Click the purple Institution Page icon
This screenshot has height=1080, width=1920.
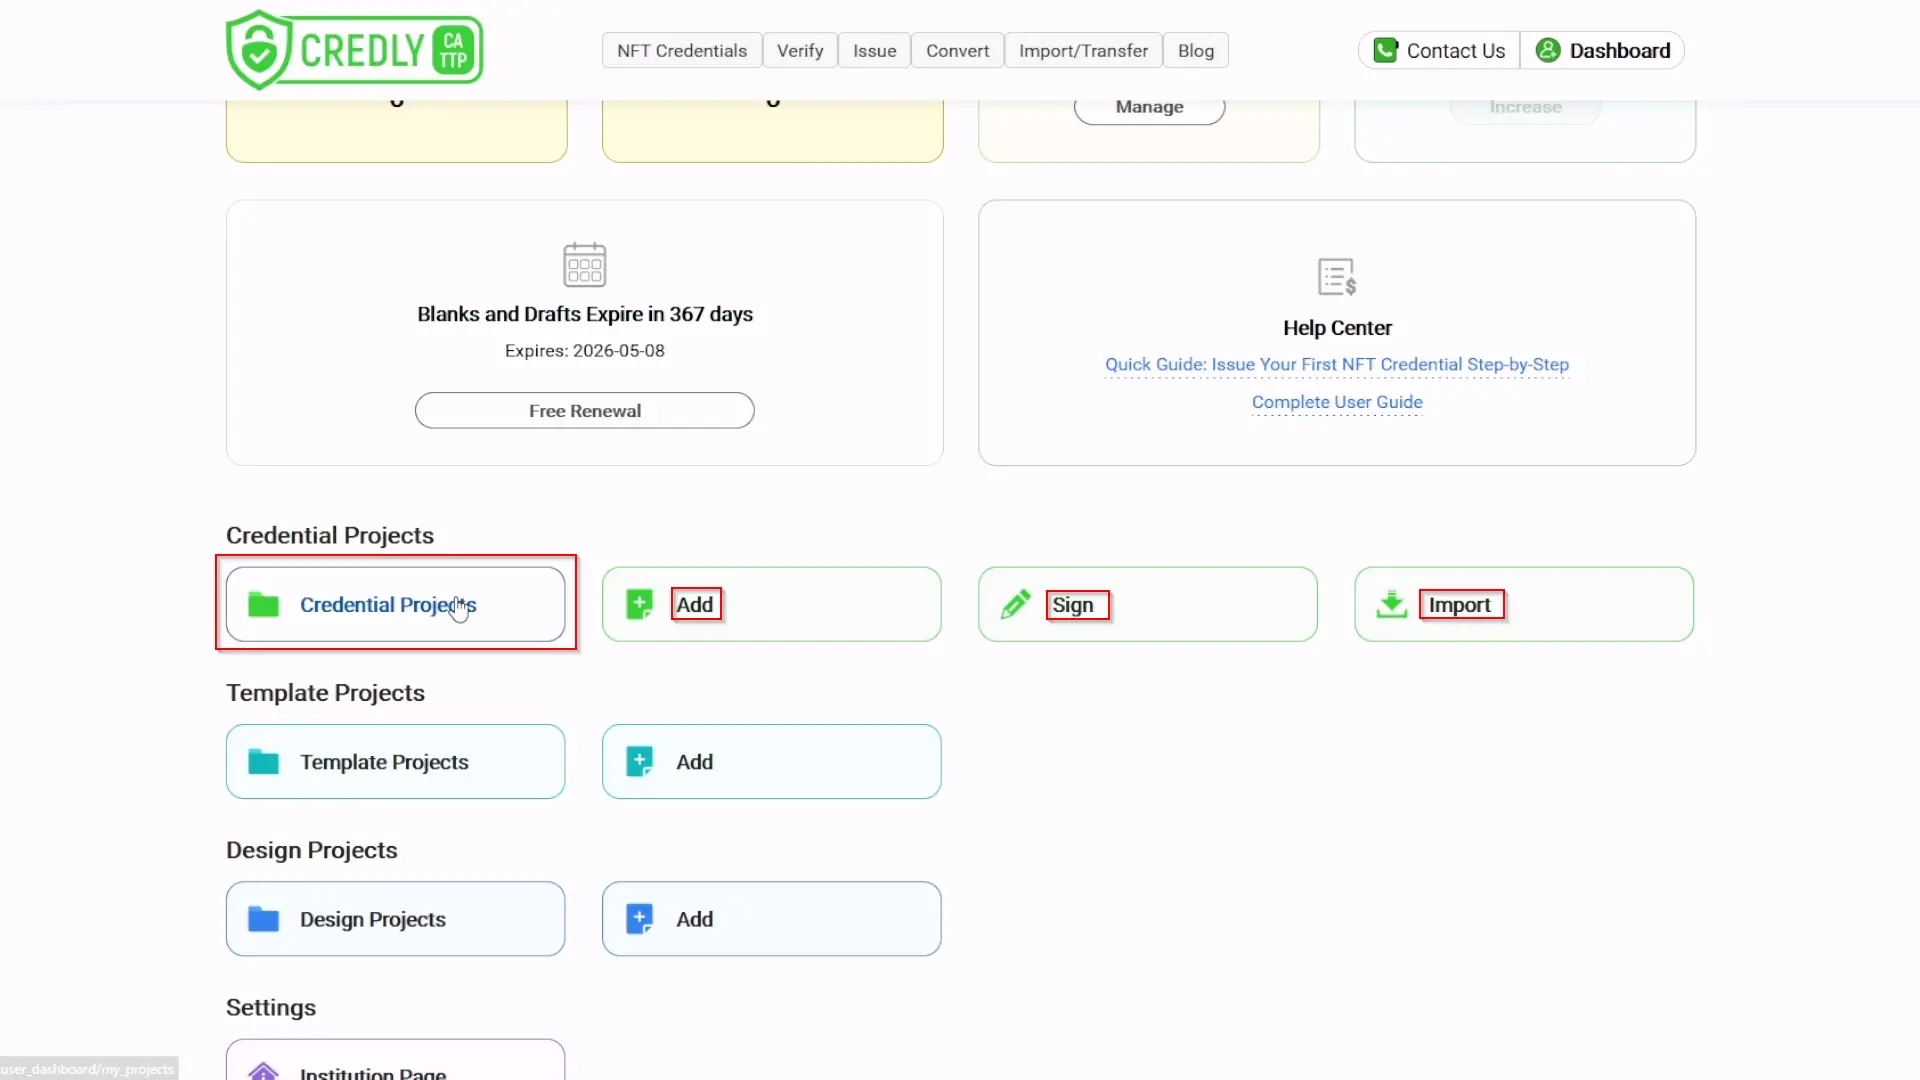point(264,1071)
